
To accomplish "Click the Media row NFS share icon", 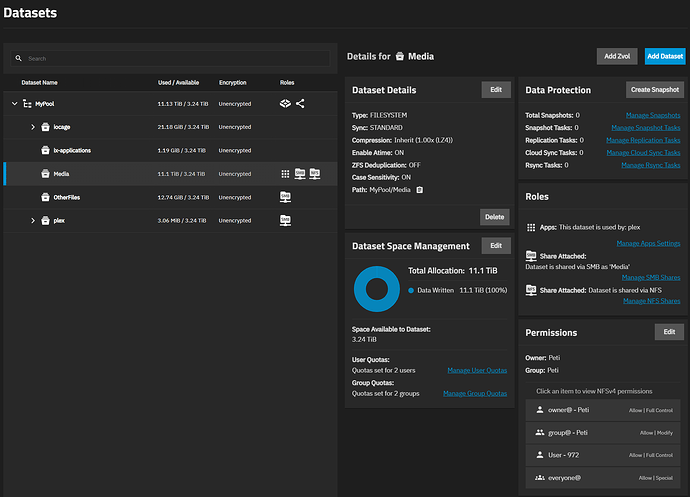I will 315,173.
